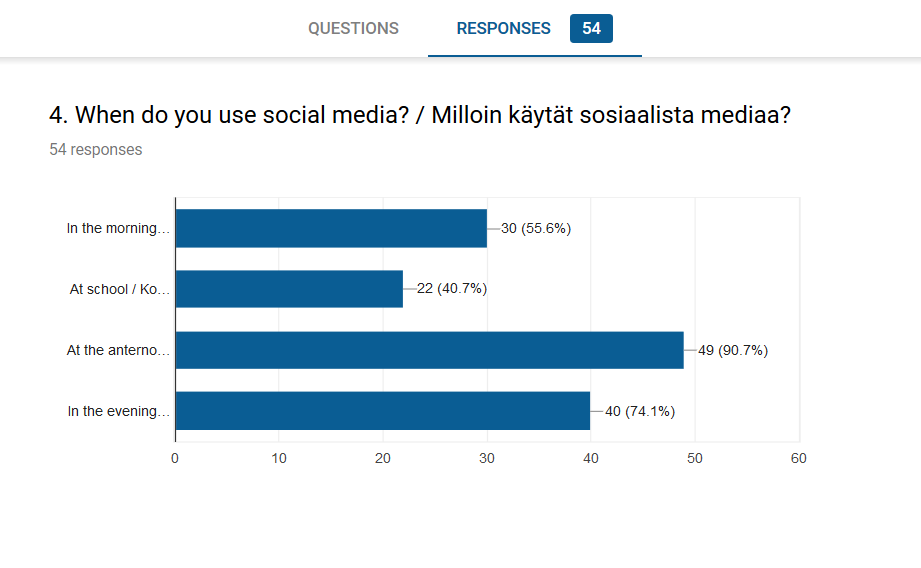This screenshot has width=921, height=568.
Task: Click the longest bar with 49 responses
Action: (x=429, y=350)
